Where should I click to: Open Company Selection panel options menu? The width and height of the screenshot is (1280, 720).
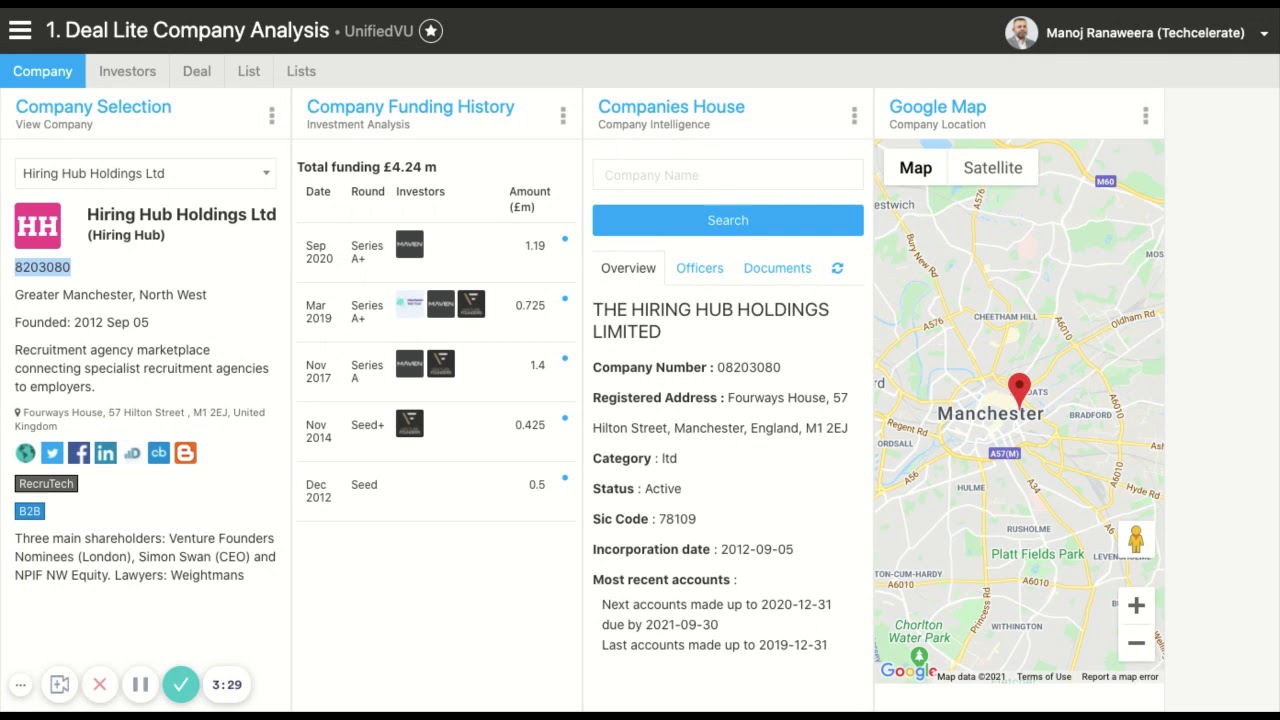(271, 116)
